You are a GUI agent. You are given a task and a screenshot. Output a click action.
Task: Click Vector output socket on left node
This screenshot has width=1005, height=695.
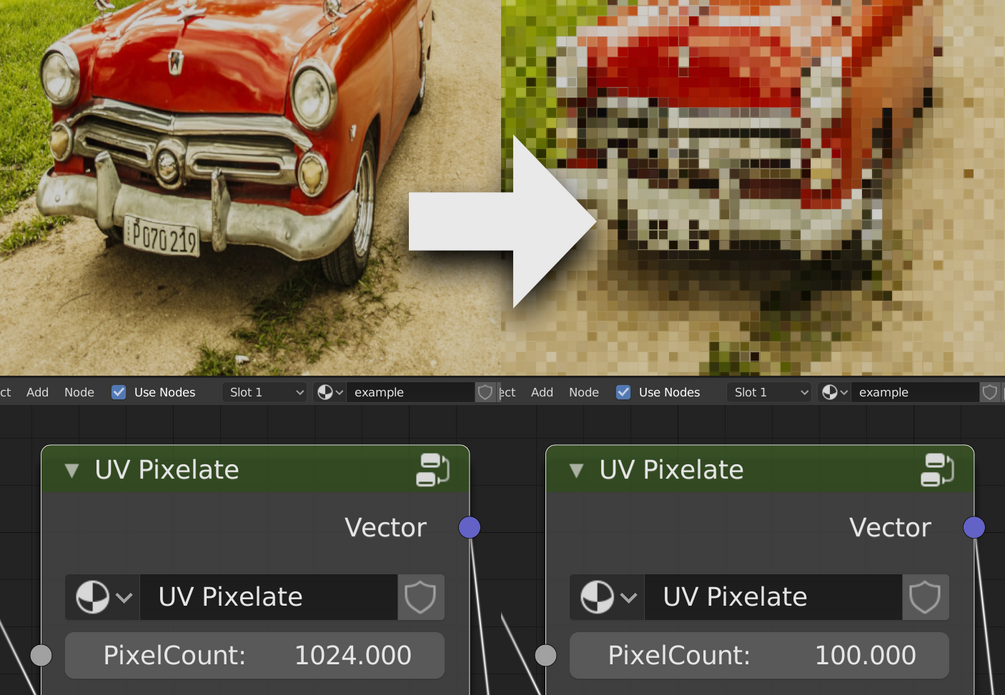(x=469, y=528)
